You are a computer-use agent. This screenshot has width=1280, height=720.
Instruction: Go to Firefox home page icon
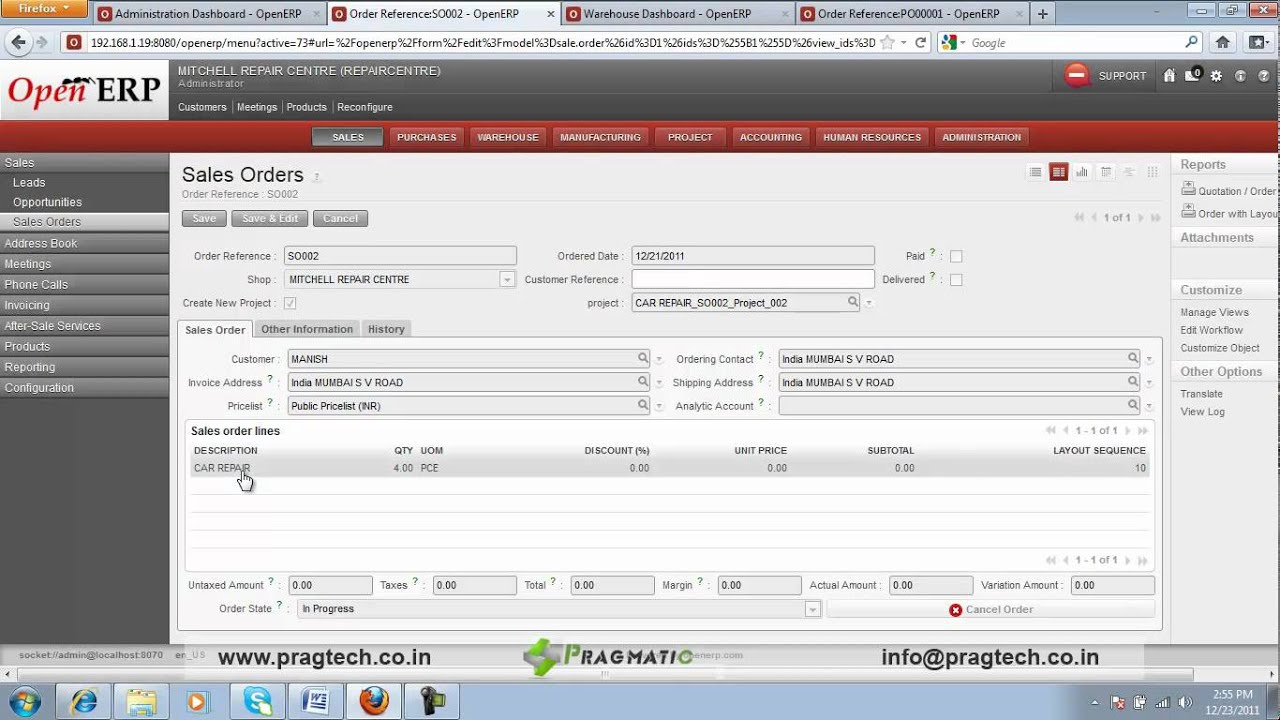click(x=1222, y=43)
